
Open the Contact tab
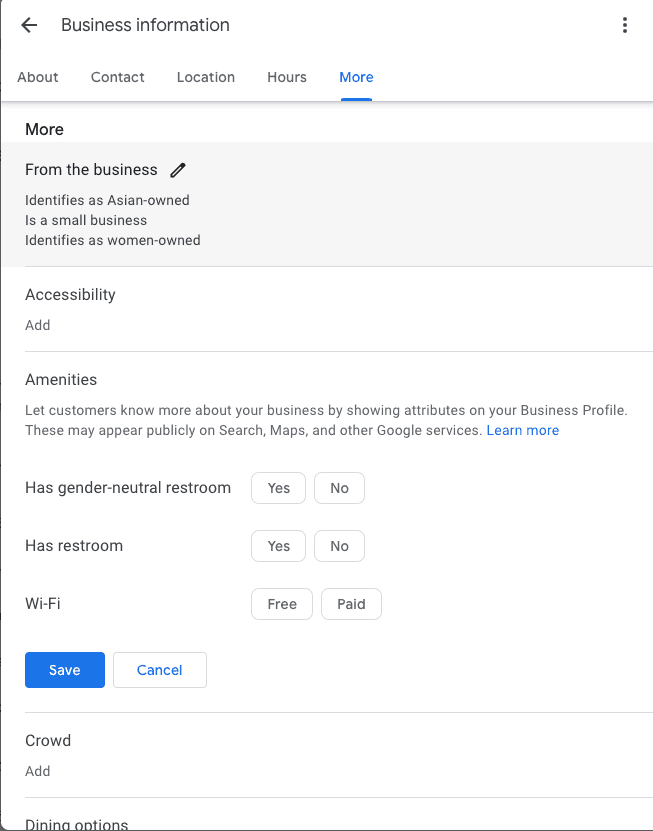click(118, 77)
